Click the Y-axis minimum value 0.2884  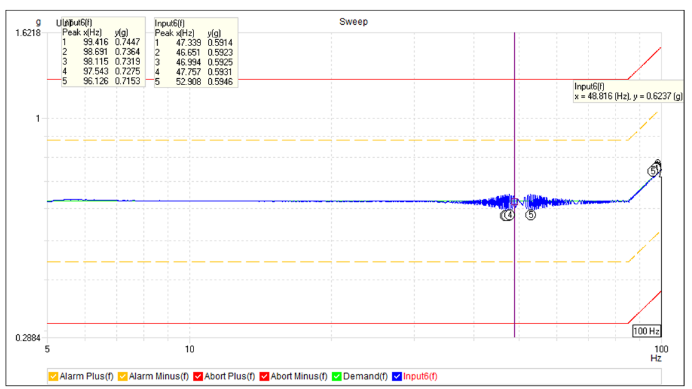coord(28,338)
